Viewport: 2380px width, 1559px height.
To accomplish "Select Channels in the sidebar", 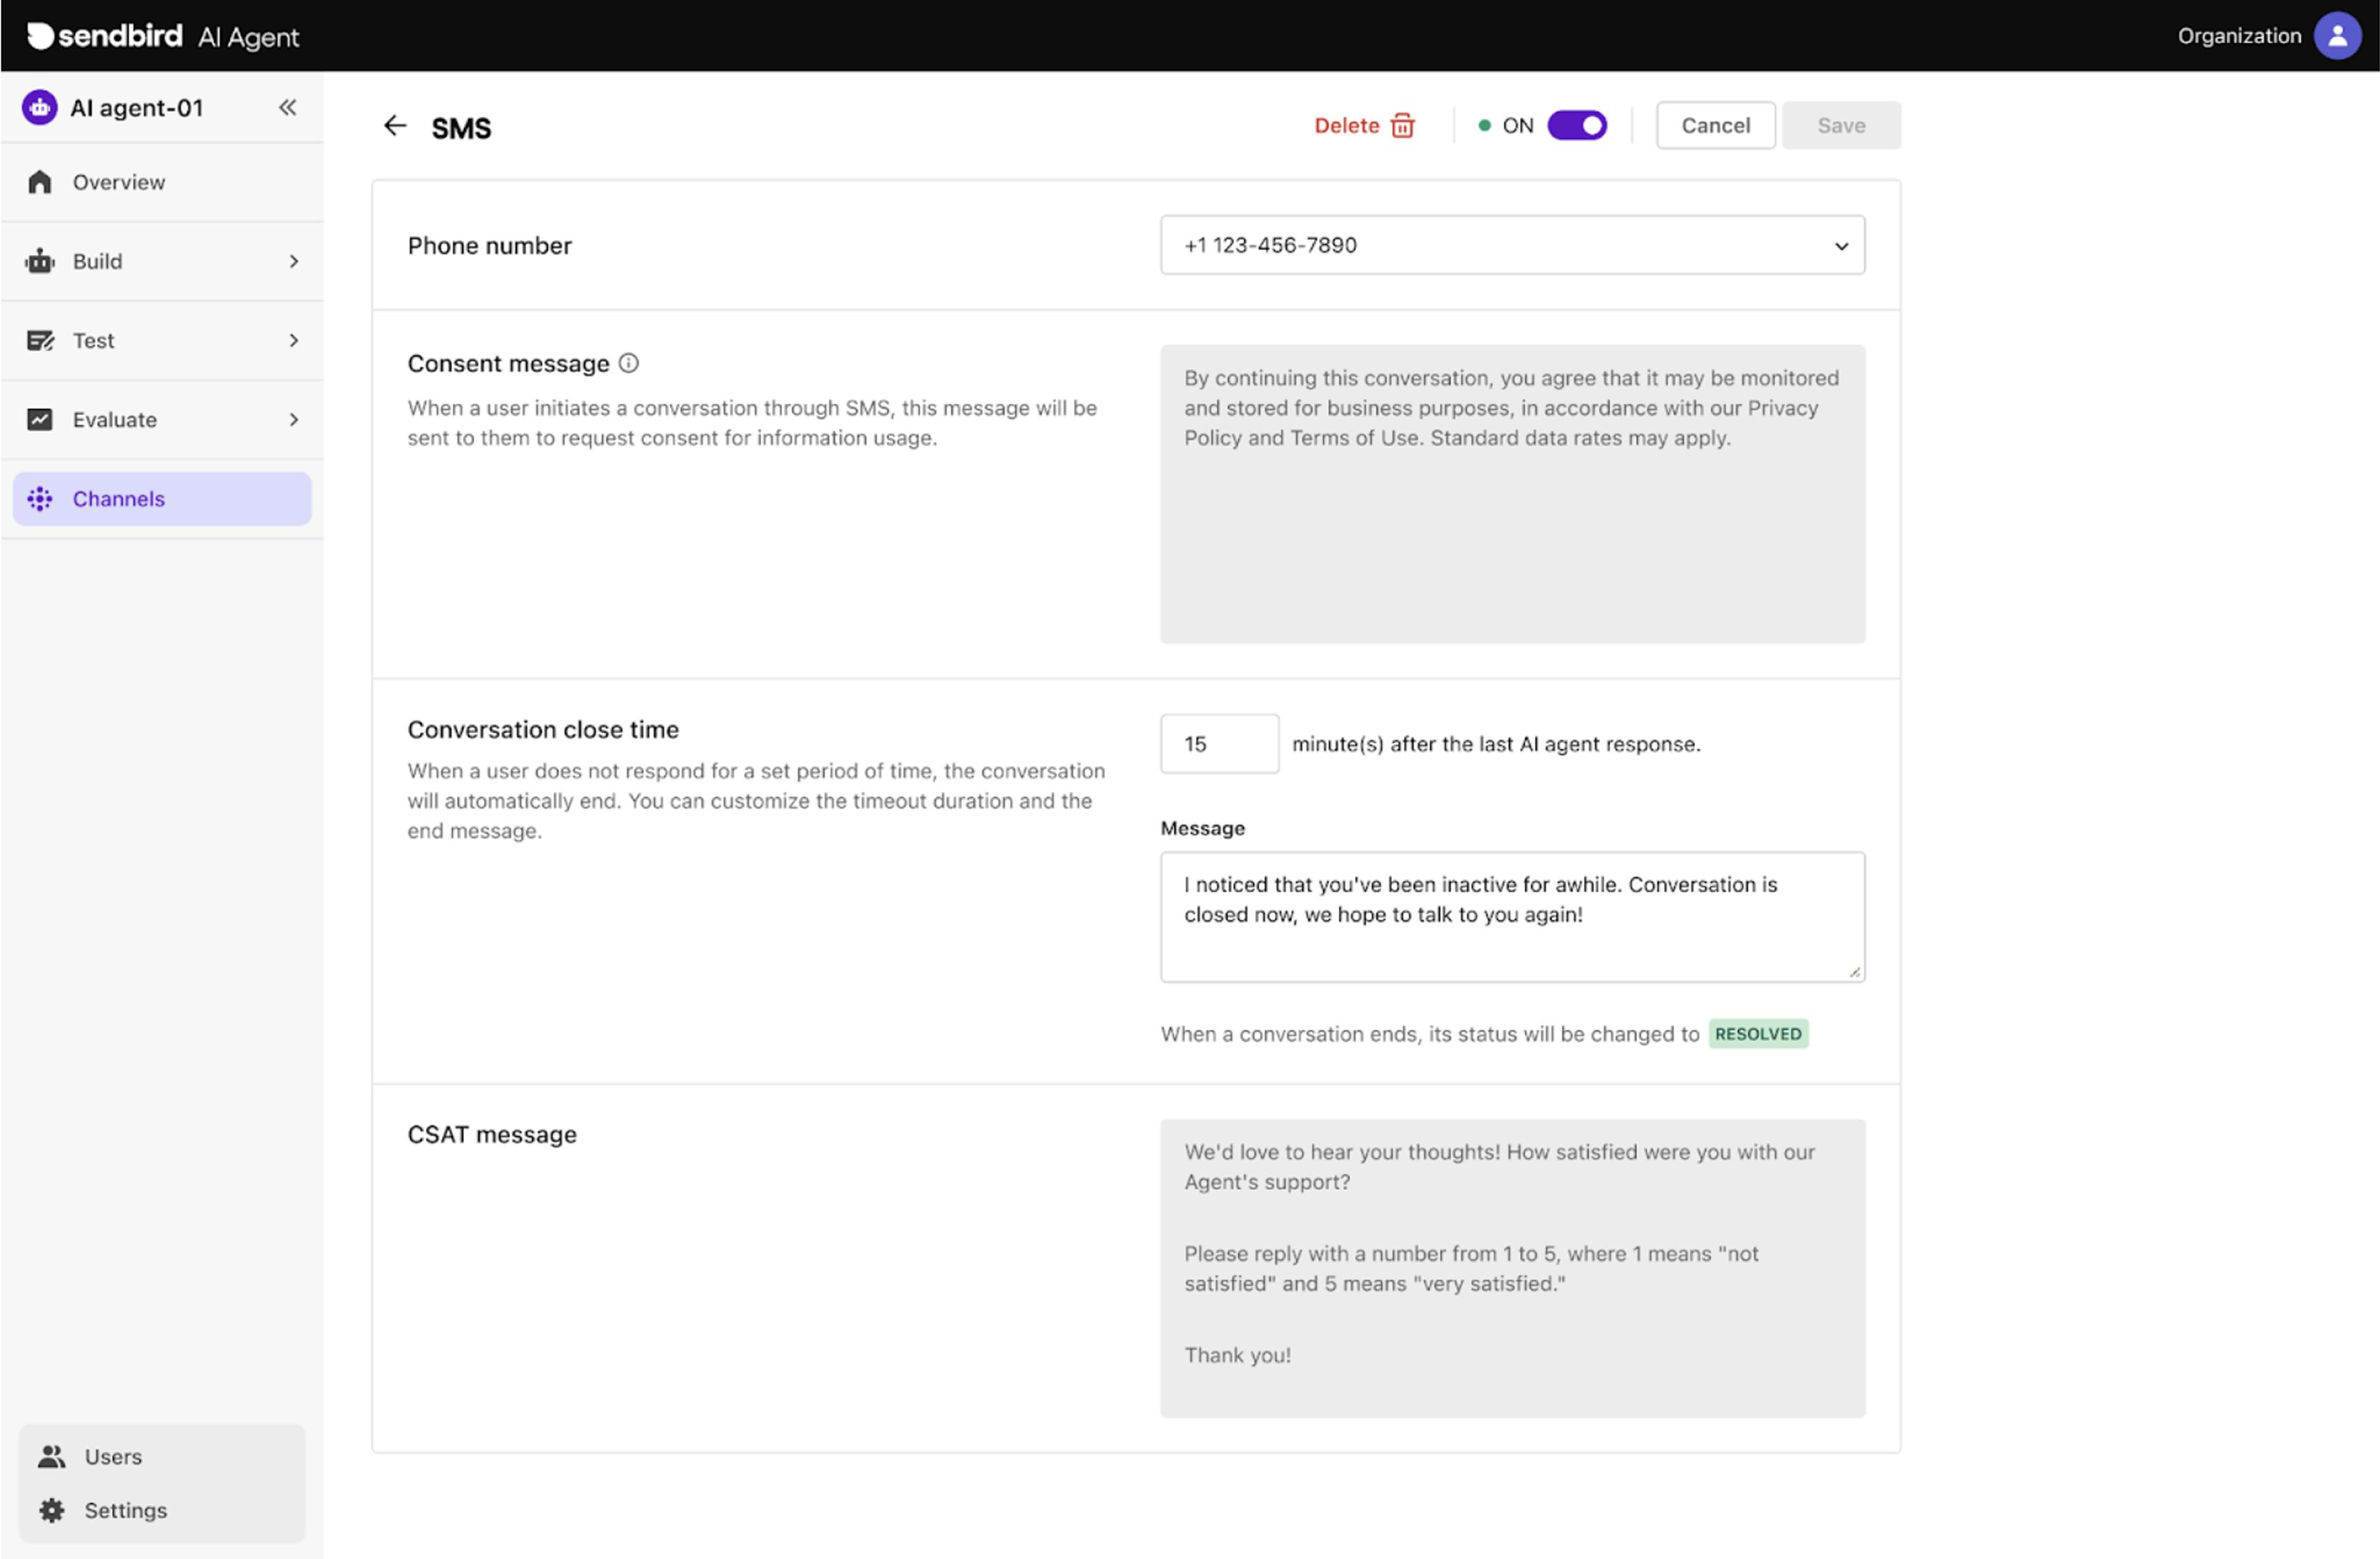I will pos(162,499).
